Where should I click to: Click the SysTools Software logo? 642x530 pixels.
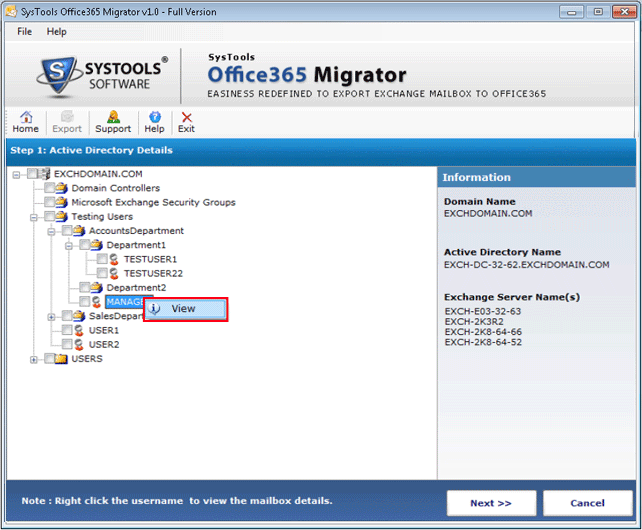(102, 77)
